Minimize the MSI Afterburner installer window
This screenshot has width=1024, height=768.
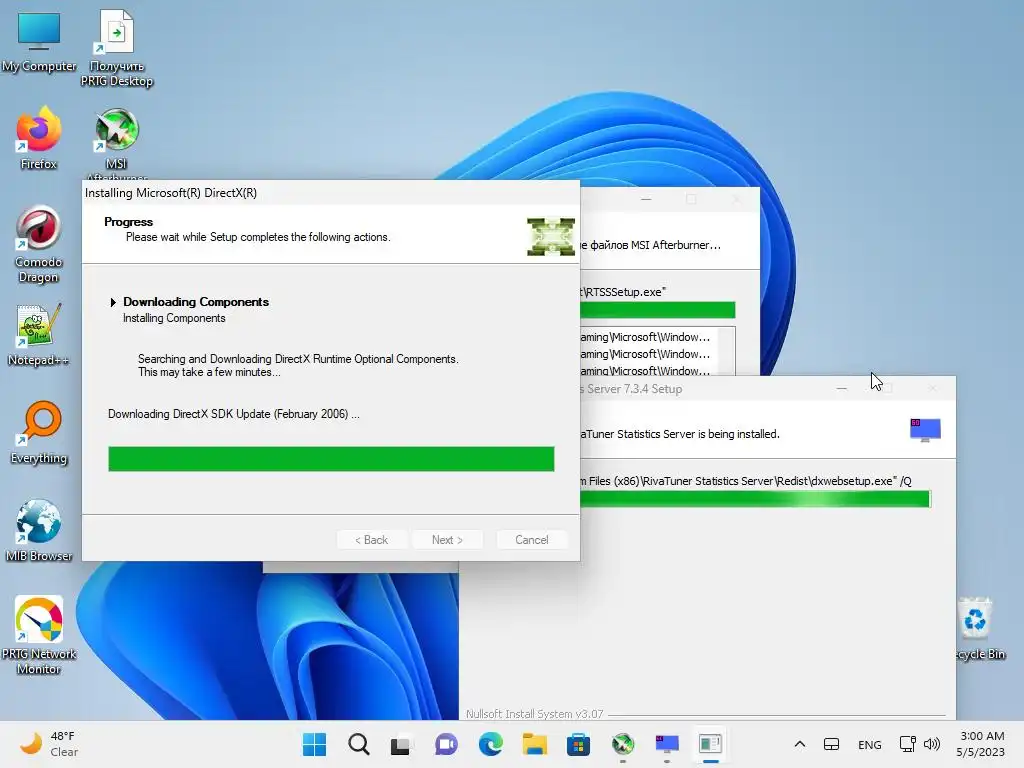[x=646, y=199]
